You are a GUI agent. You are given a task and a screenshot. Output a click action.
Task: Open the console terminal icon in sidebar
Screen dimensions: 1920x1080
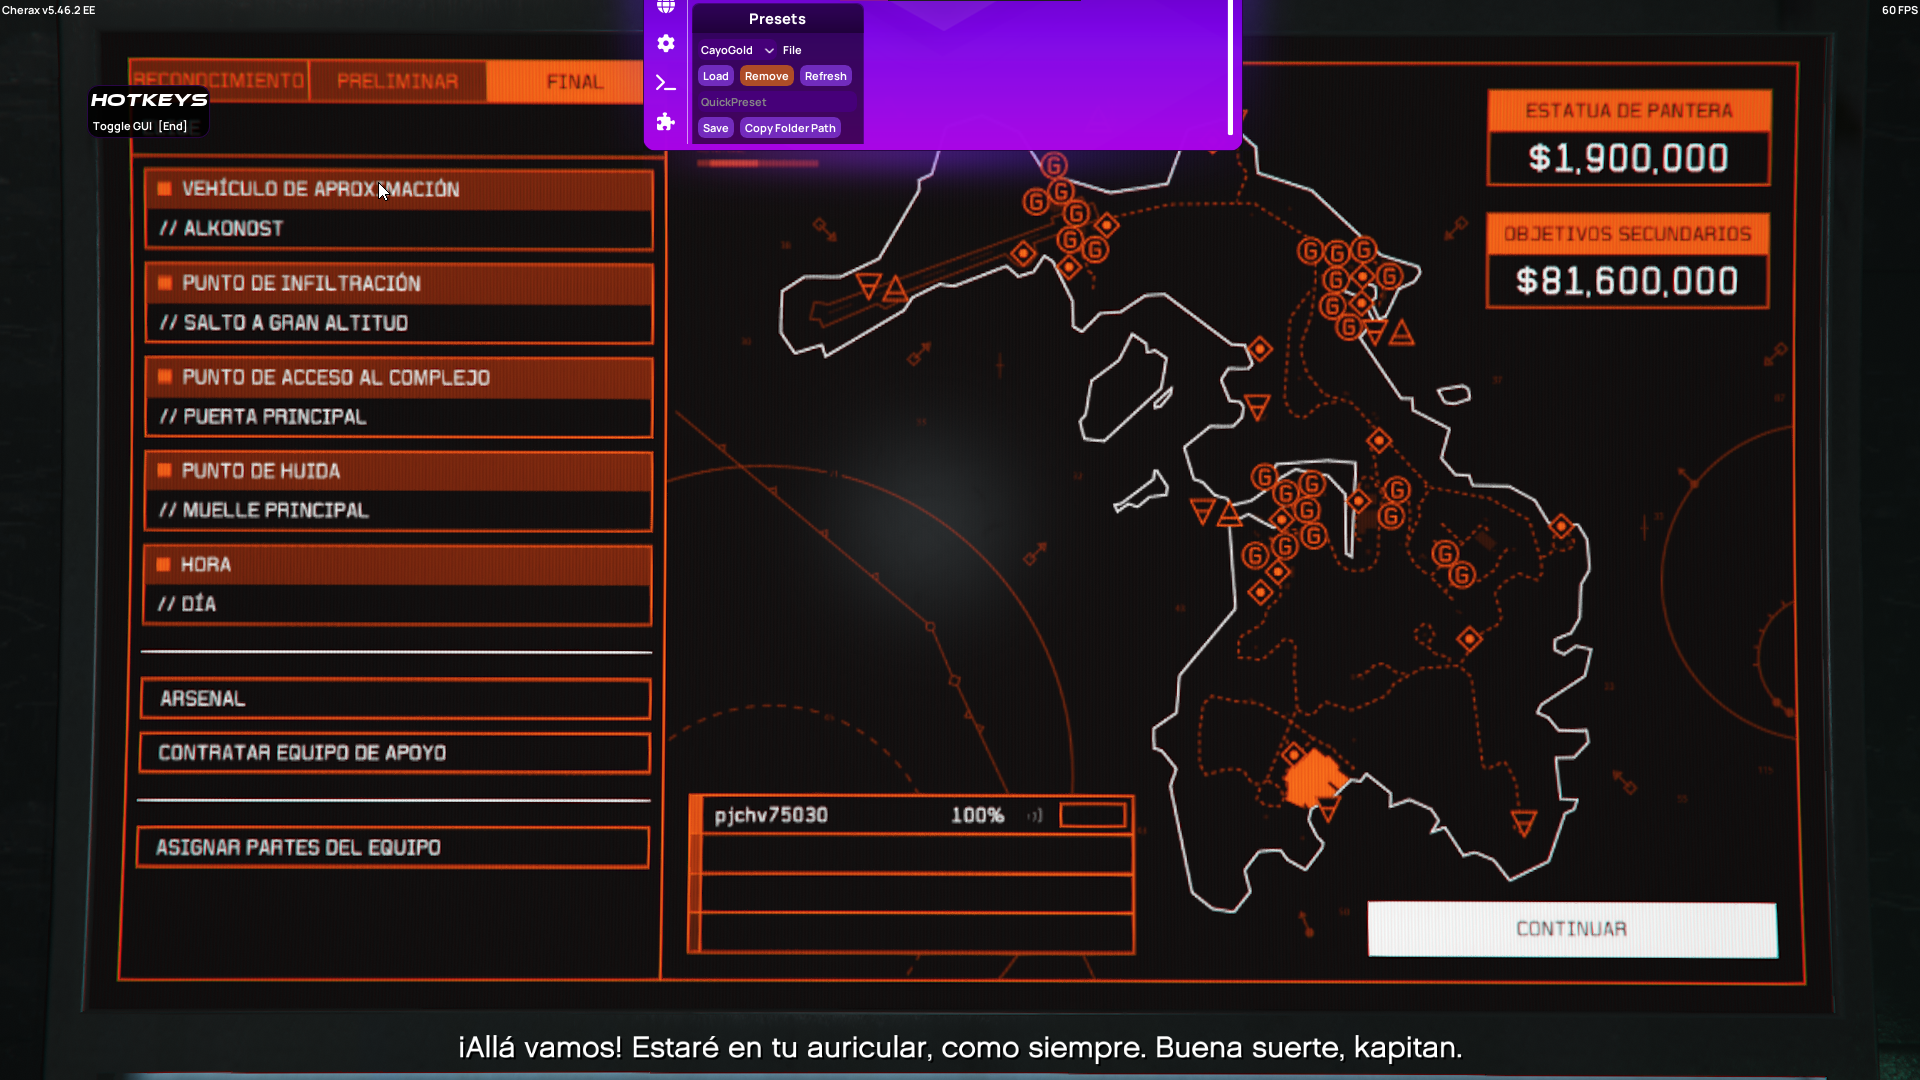[x=666, y=83]
